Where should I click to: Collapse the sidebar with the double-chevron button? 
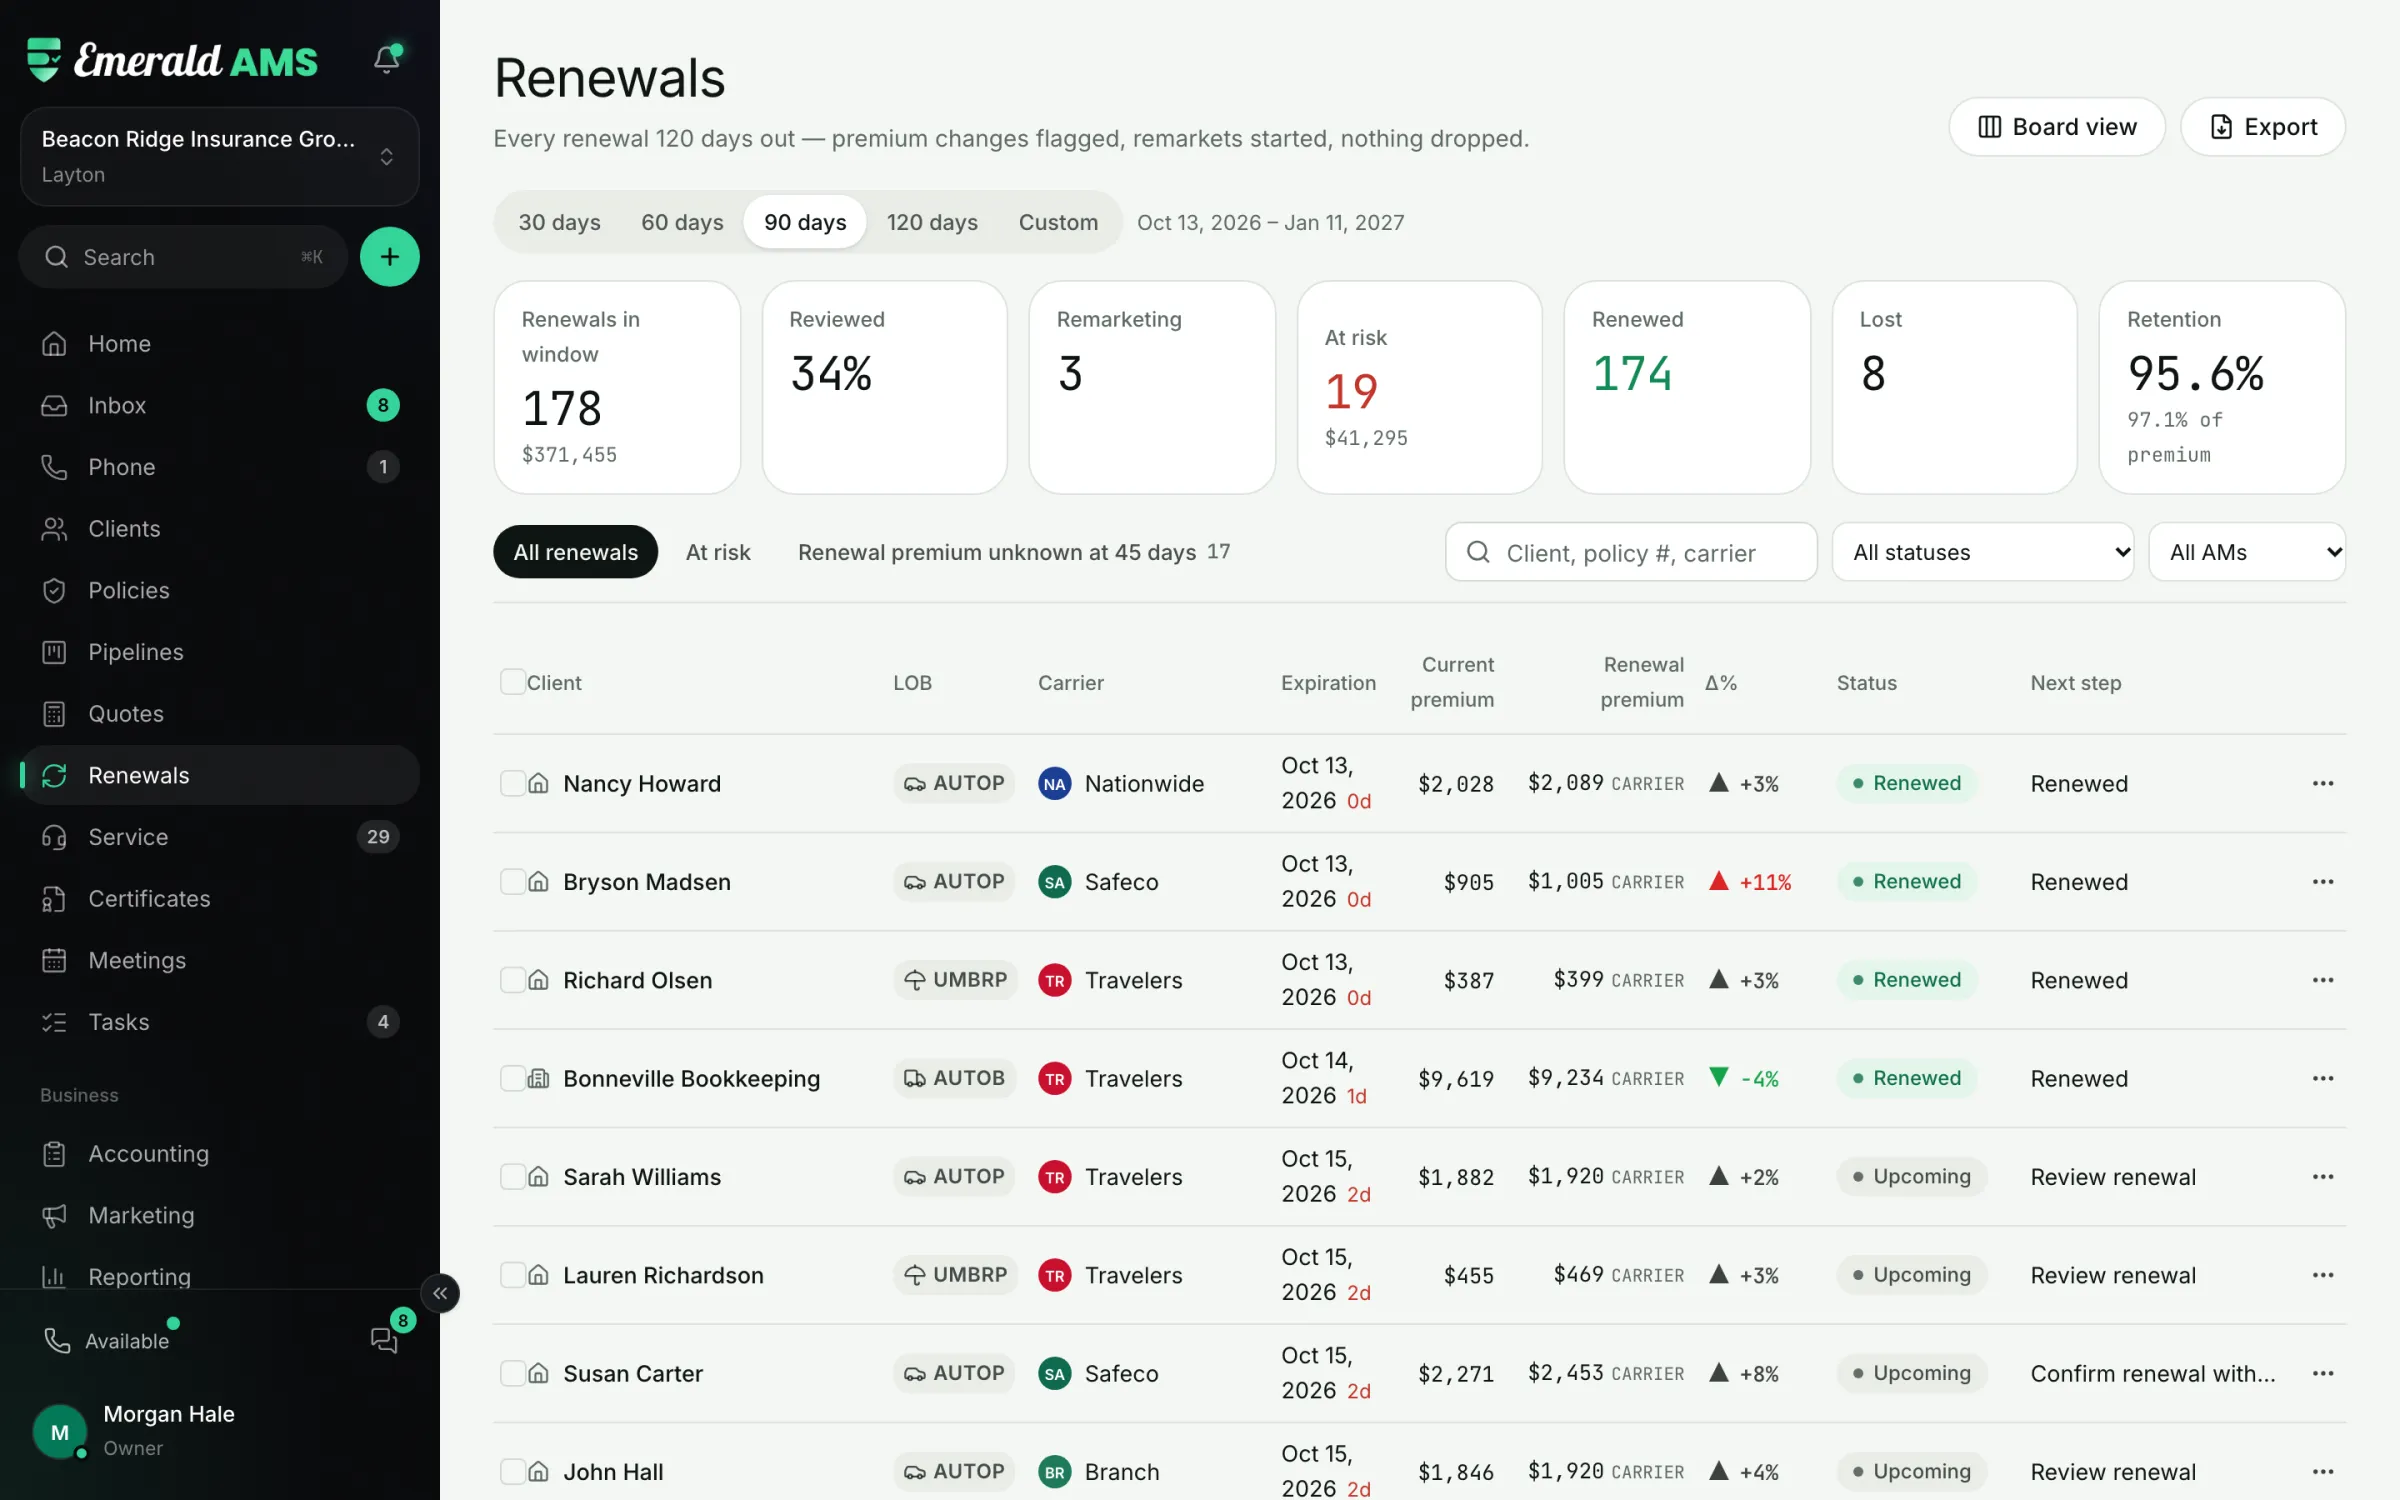tap(440, 1293)
